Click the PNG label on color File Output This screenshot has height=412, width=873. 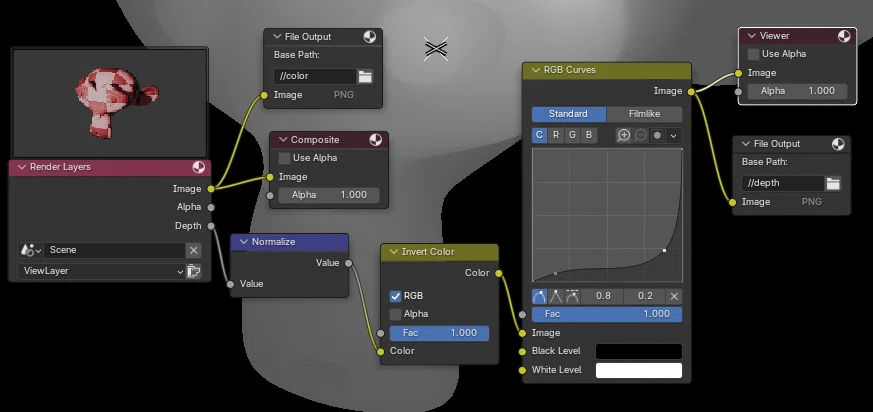point(344,95)
